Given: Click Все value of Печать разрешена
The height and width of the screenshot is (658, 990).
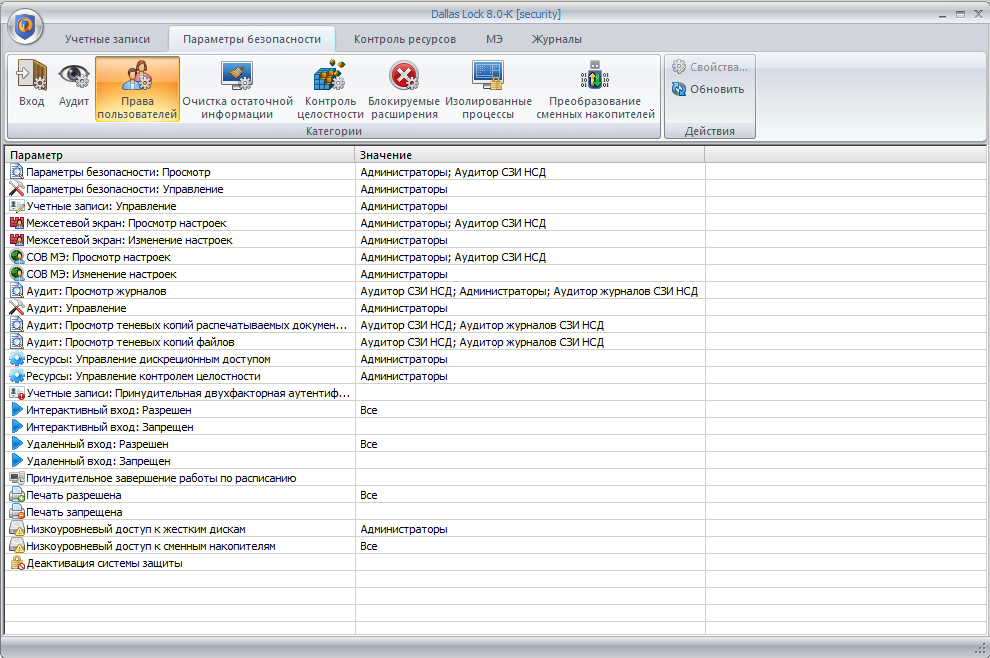Looking at the screenshot, I should point(369,495).
